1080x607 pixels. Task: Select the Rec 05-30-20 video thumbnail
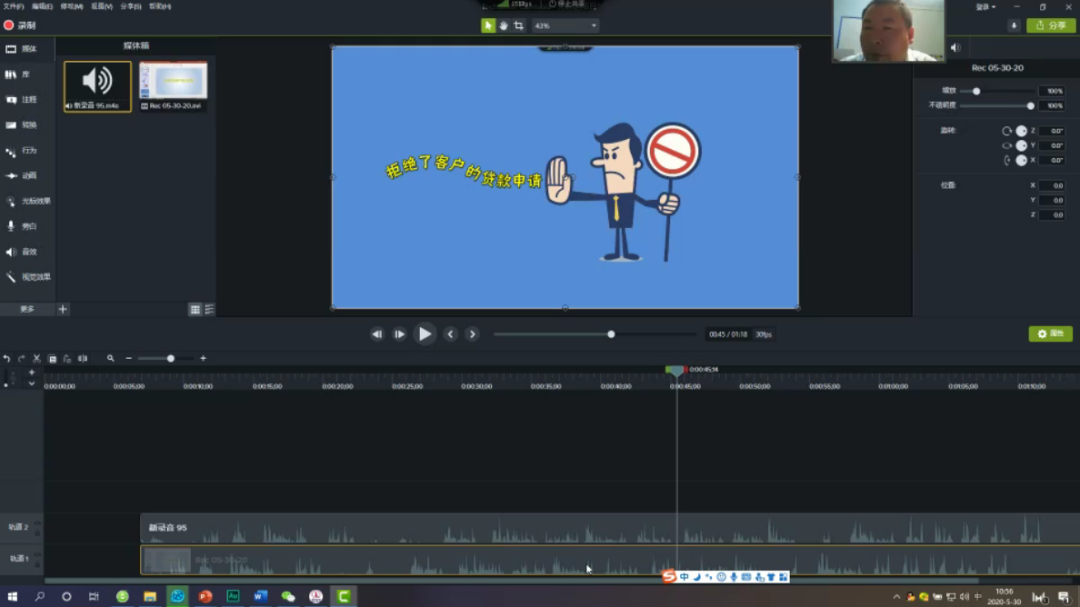click(173, 86)
